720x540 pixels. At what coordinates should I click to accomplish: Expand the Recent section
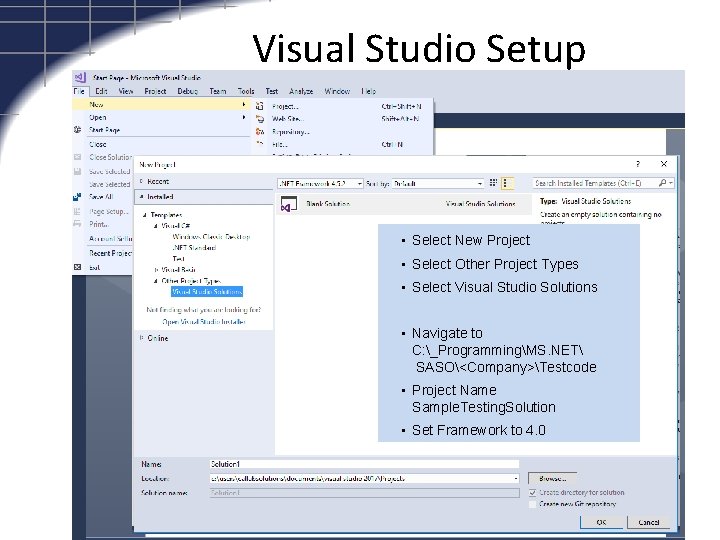141,181
